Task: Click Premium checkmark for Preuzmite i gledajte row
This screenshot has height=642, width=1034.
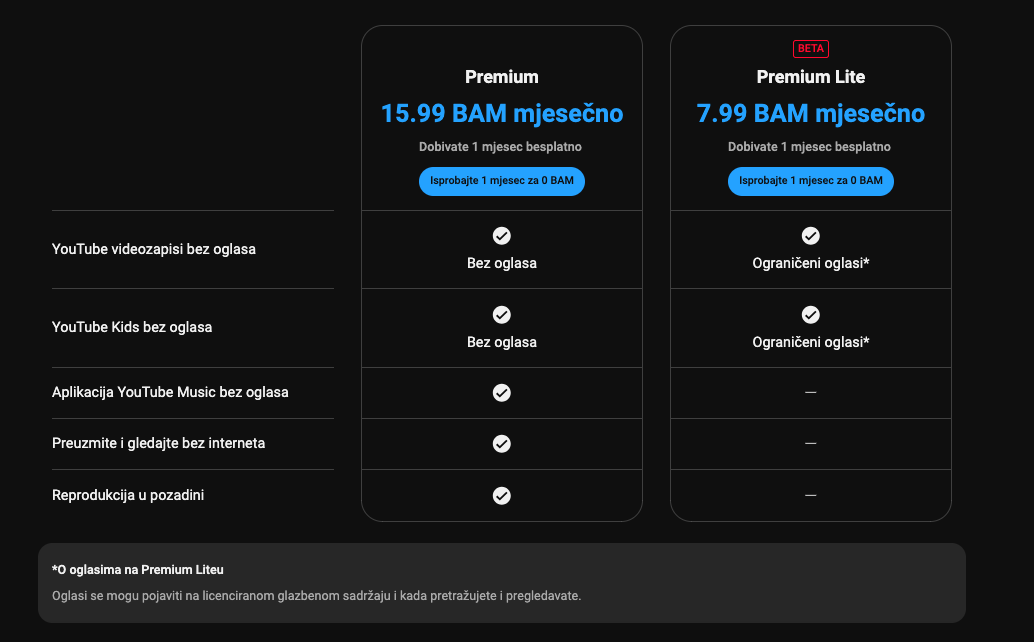Action: coord(502,444)
